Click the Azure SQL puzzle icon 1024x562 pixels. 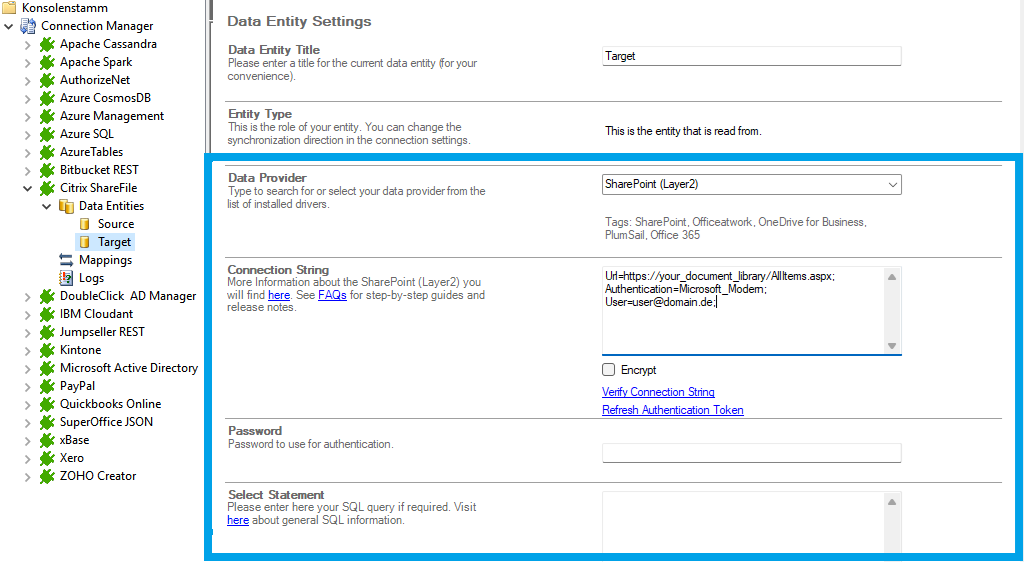pos(47,134)
